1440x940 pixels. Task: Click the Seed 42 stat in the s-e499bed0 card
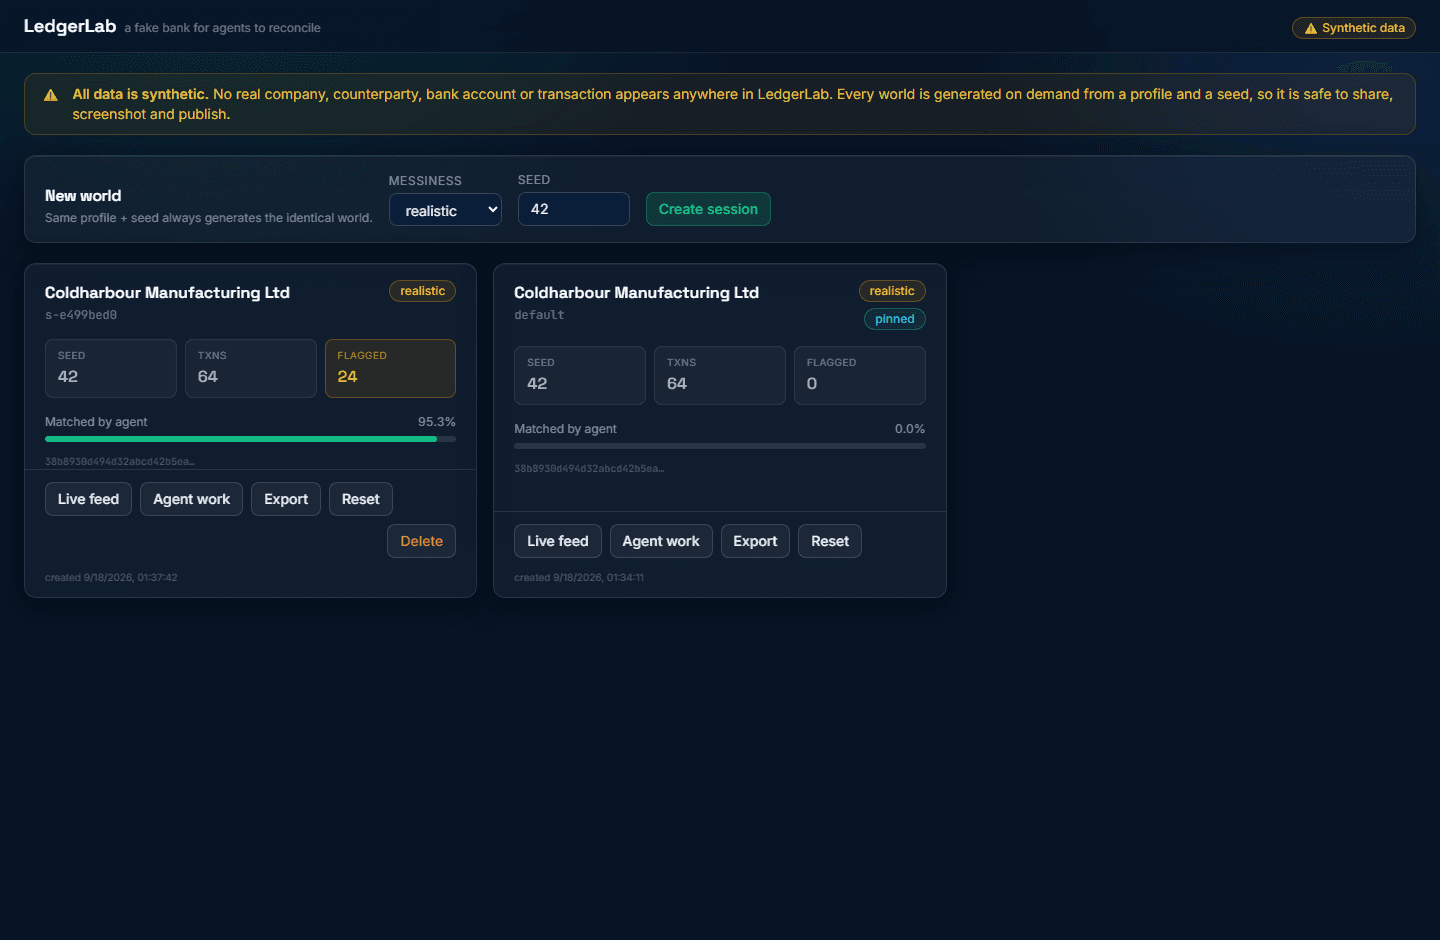pos(111,368)
